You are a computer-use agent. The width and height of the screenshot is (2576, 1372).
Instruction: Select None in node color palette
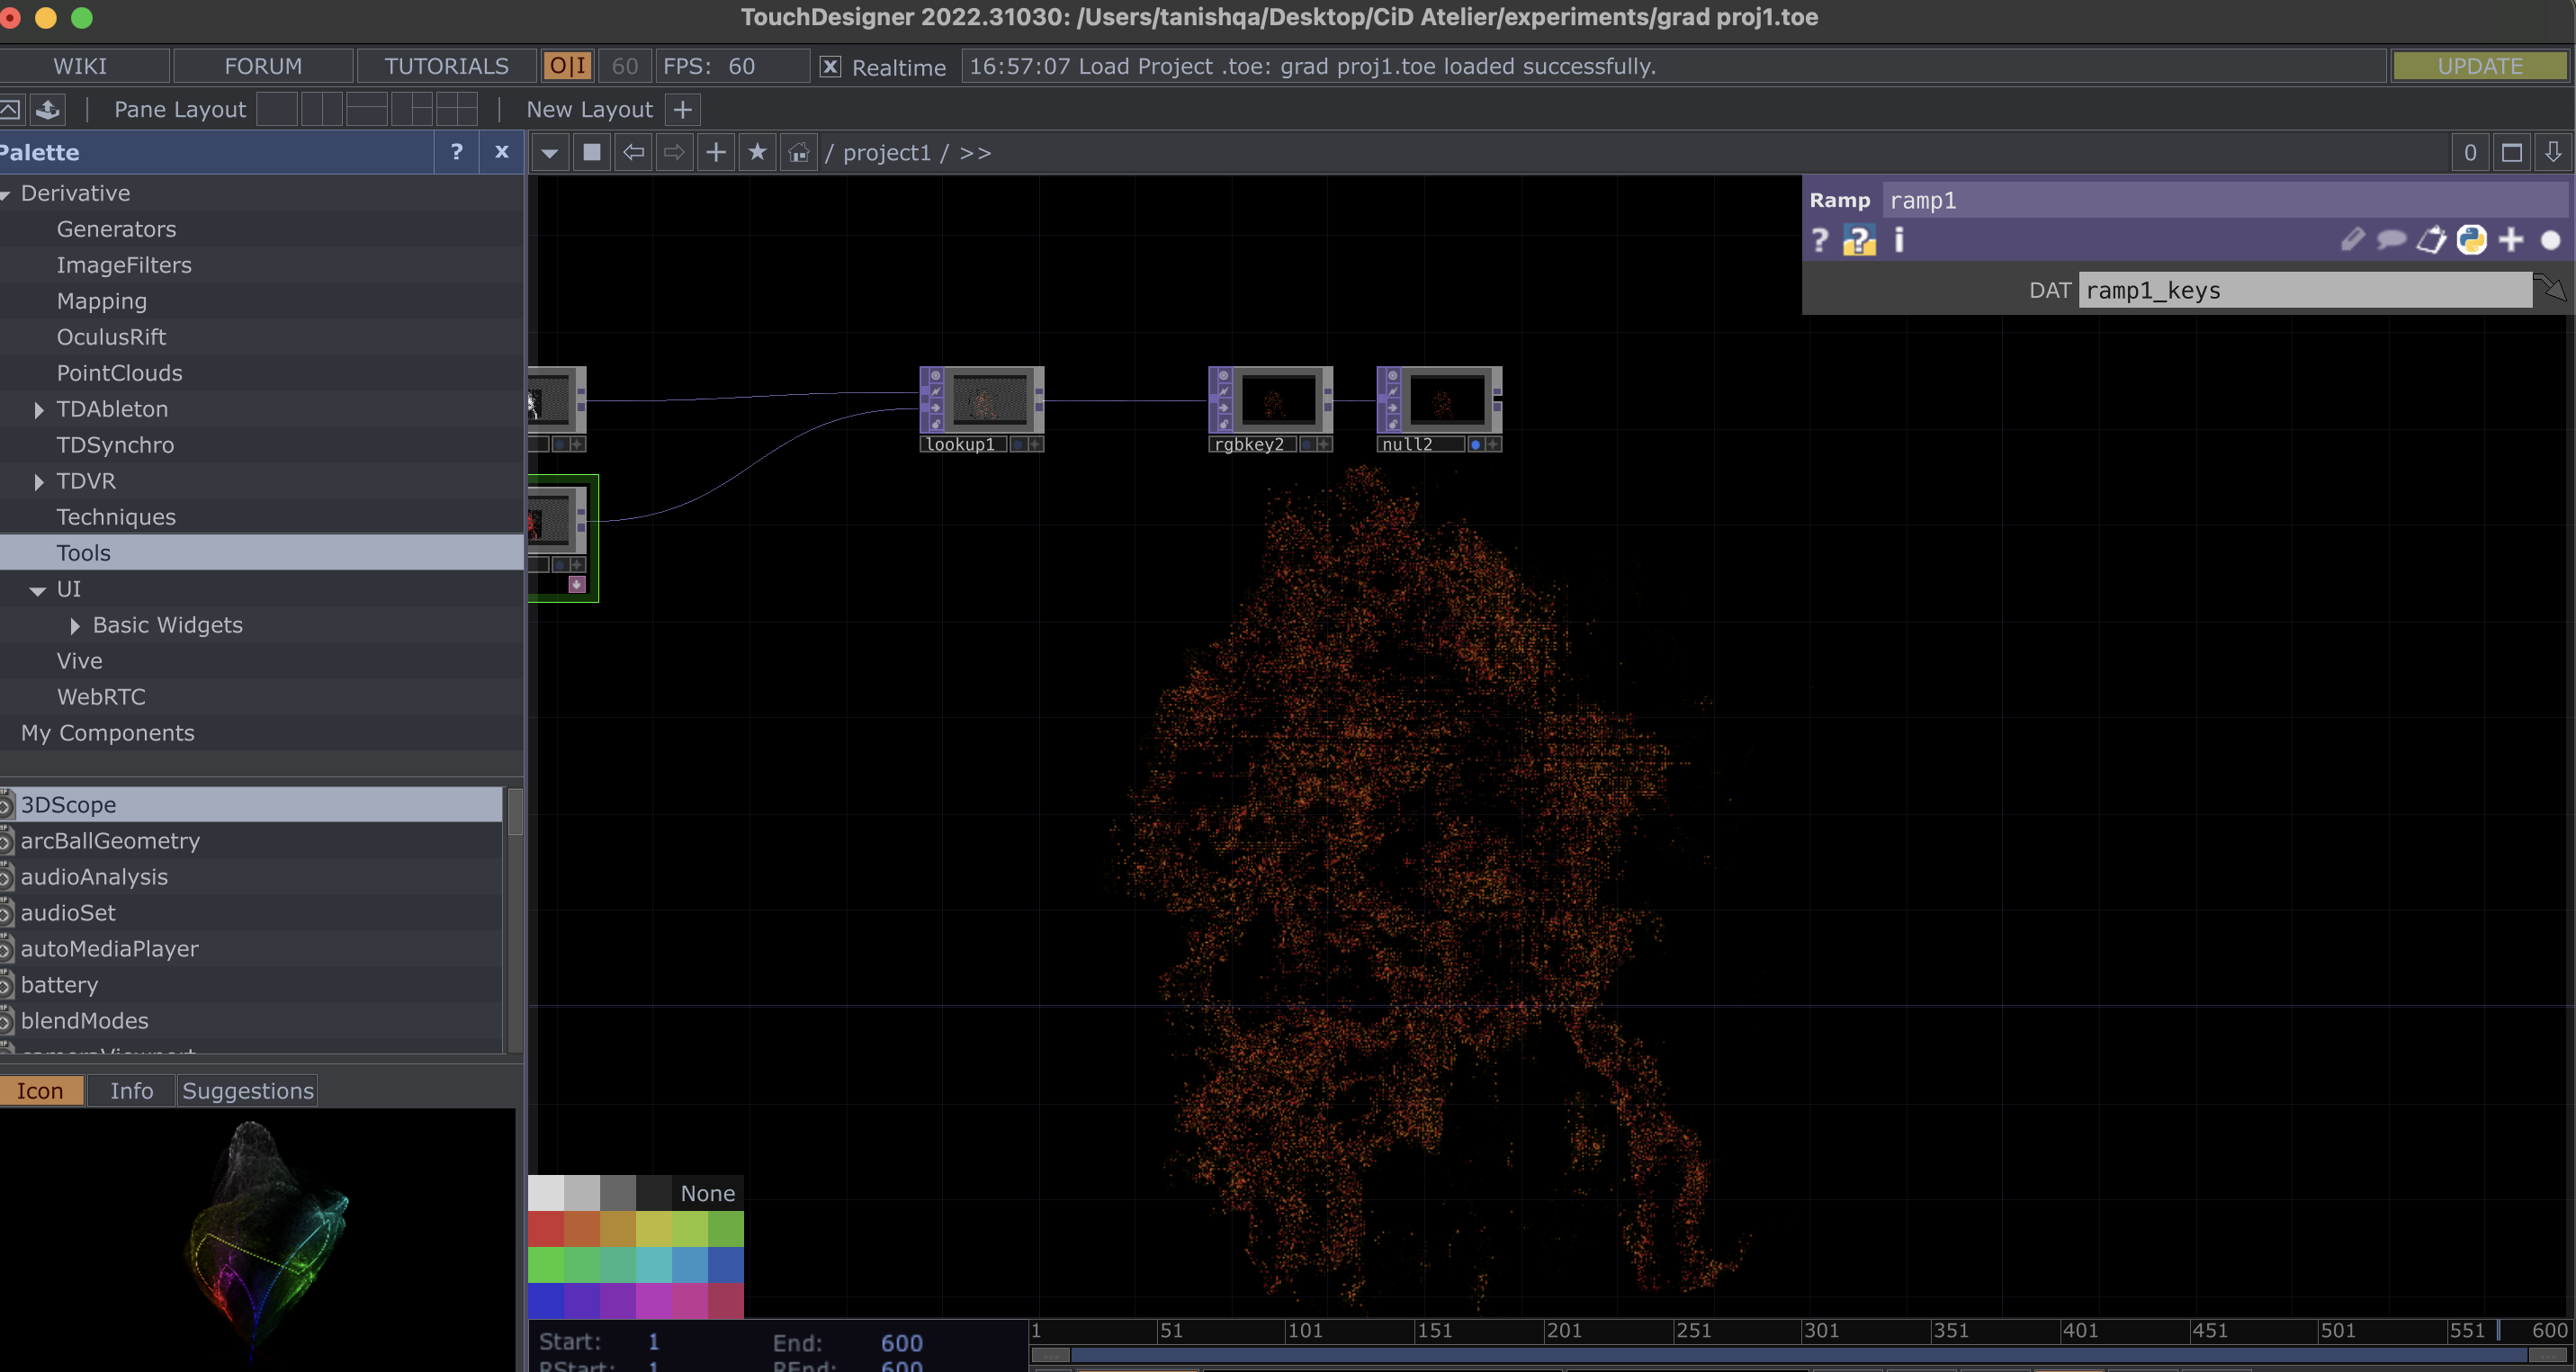point(708,1193)
